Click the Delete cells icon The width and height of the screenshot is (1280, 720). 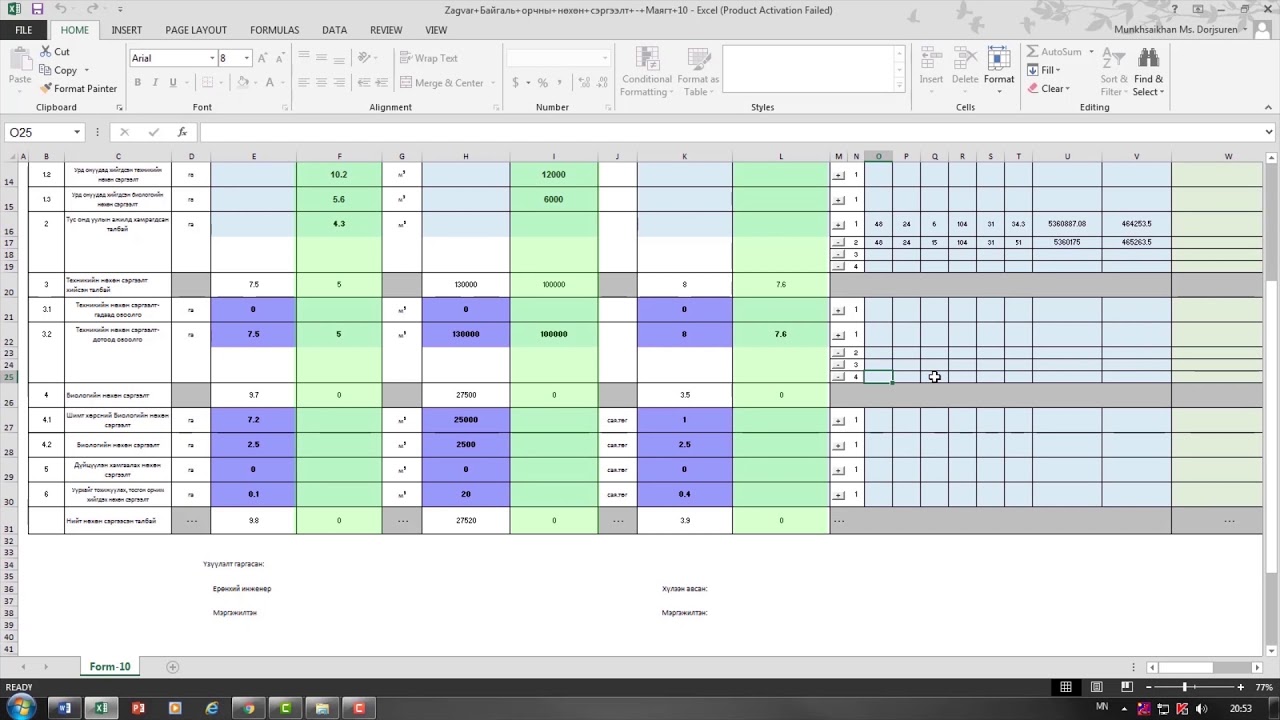965,59
